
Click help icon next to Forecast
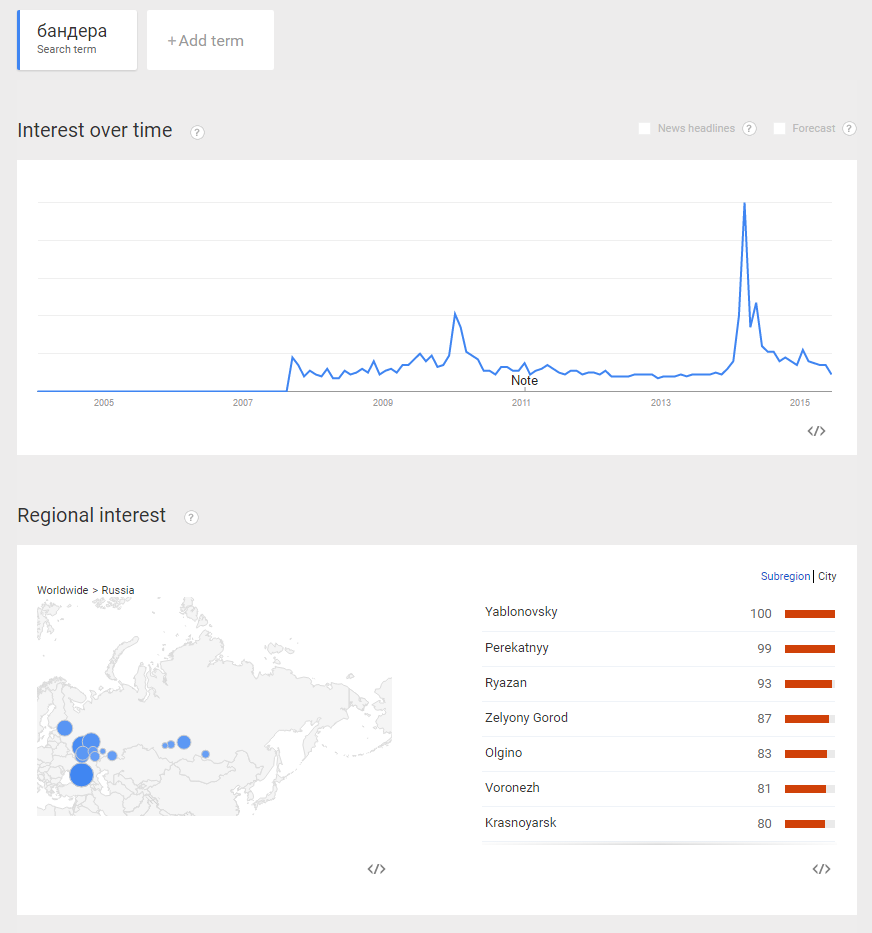pos(849,129)
